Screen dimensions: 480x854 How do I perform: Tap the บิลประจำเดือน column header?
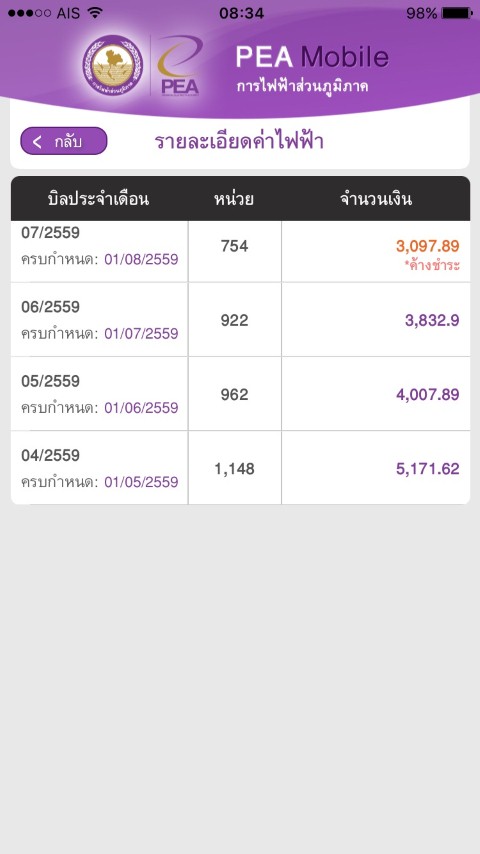pos(99,199)
